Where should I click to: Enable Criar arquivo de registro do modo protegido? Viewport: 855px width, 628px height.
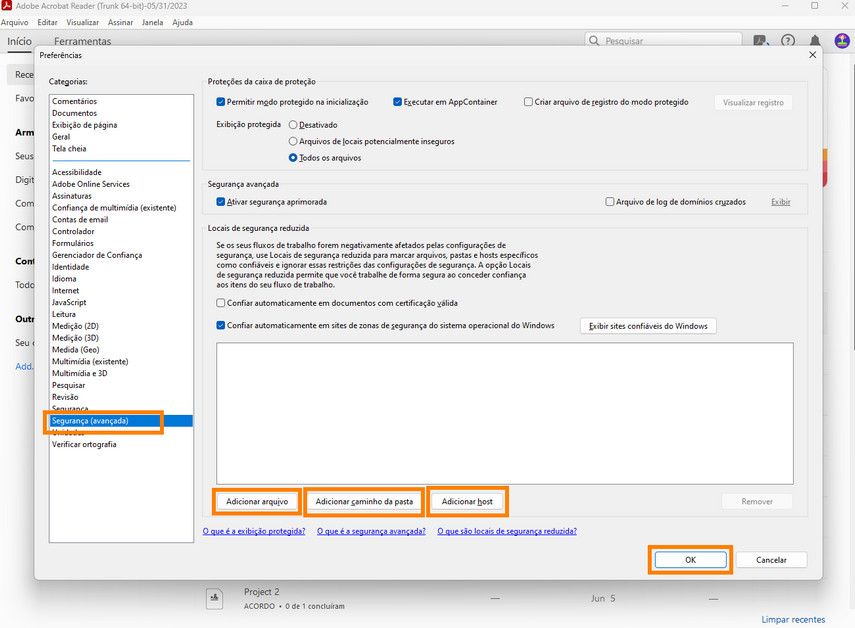coord(528,102)
